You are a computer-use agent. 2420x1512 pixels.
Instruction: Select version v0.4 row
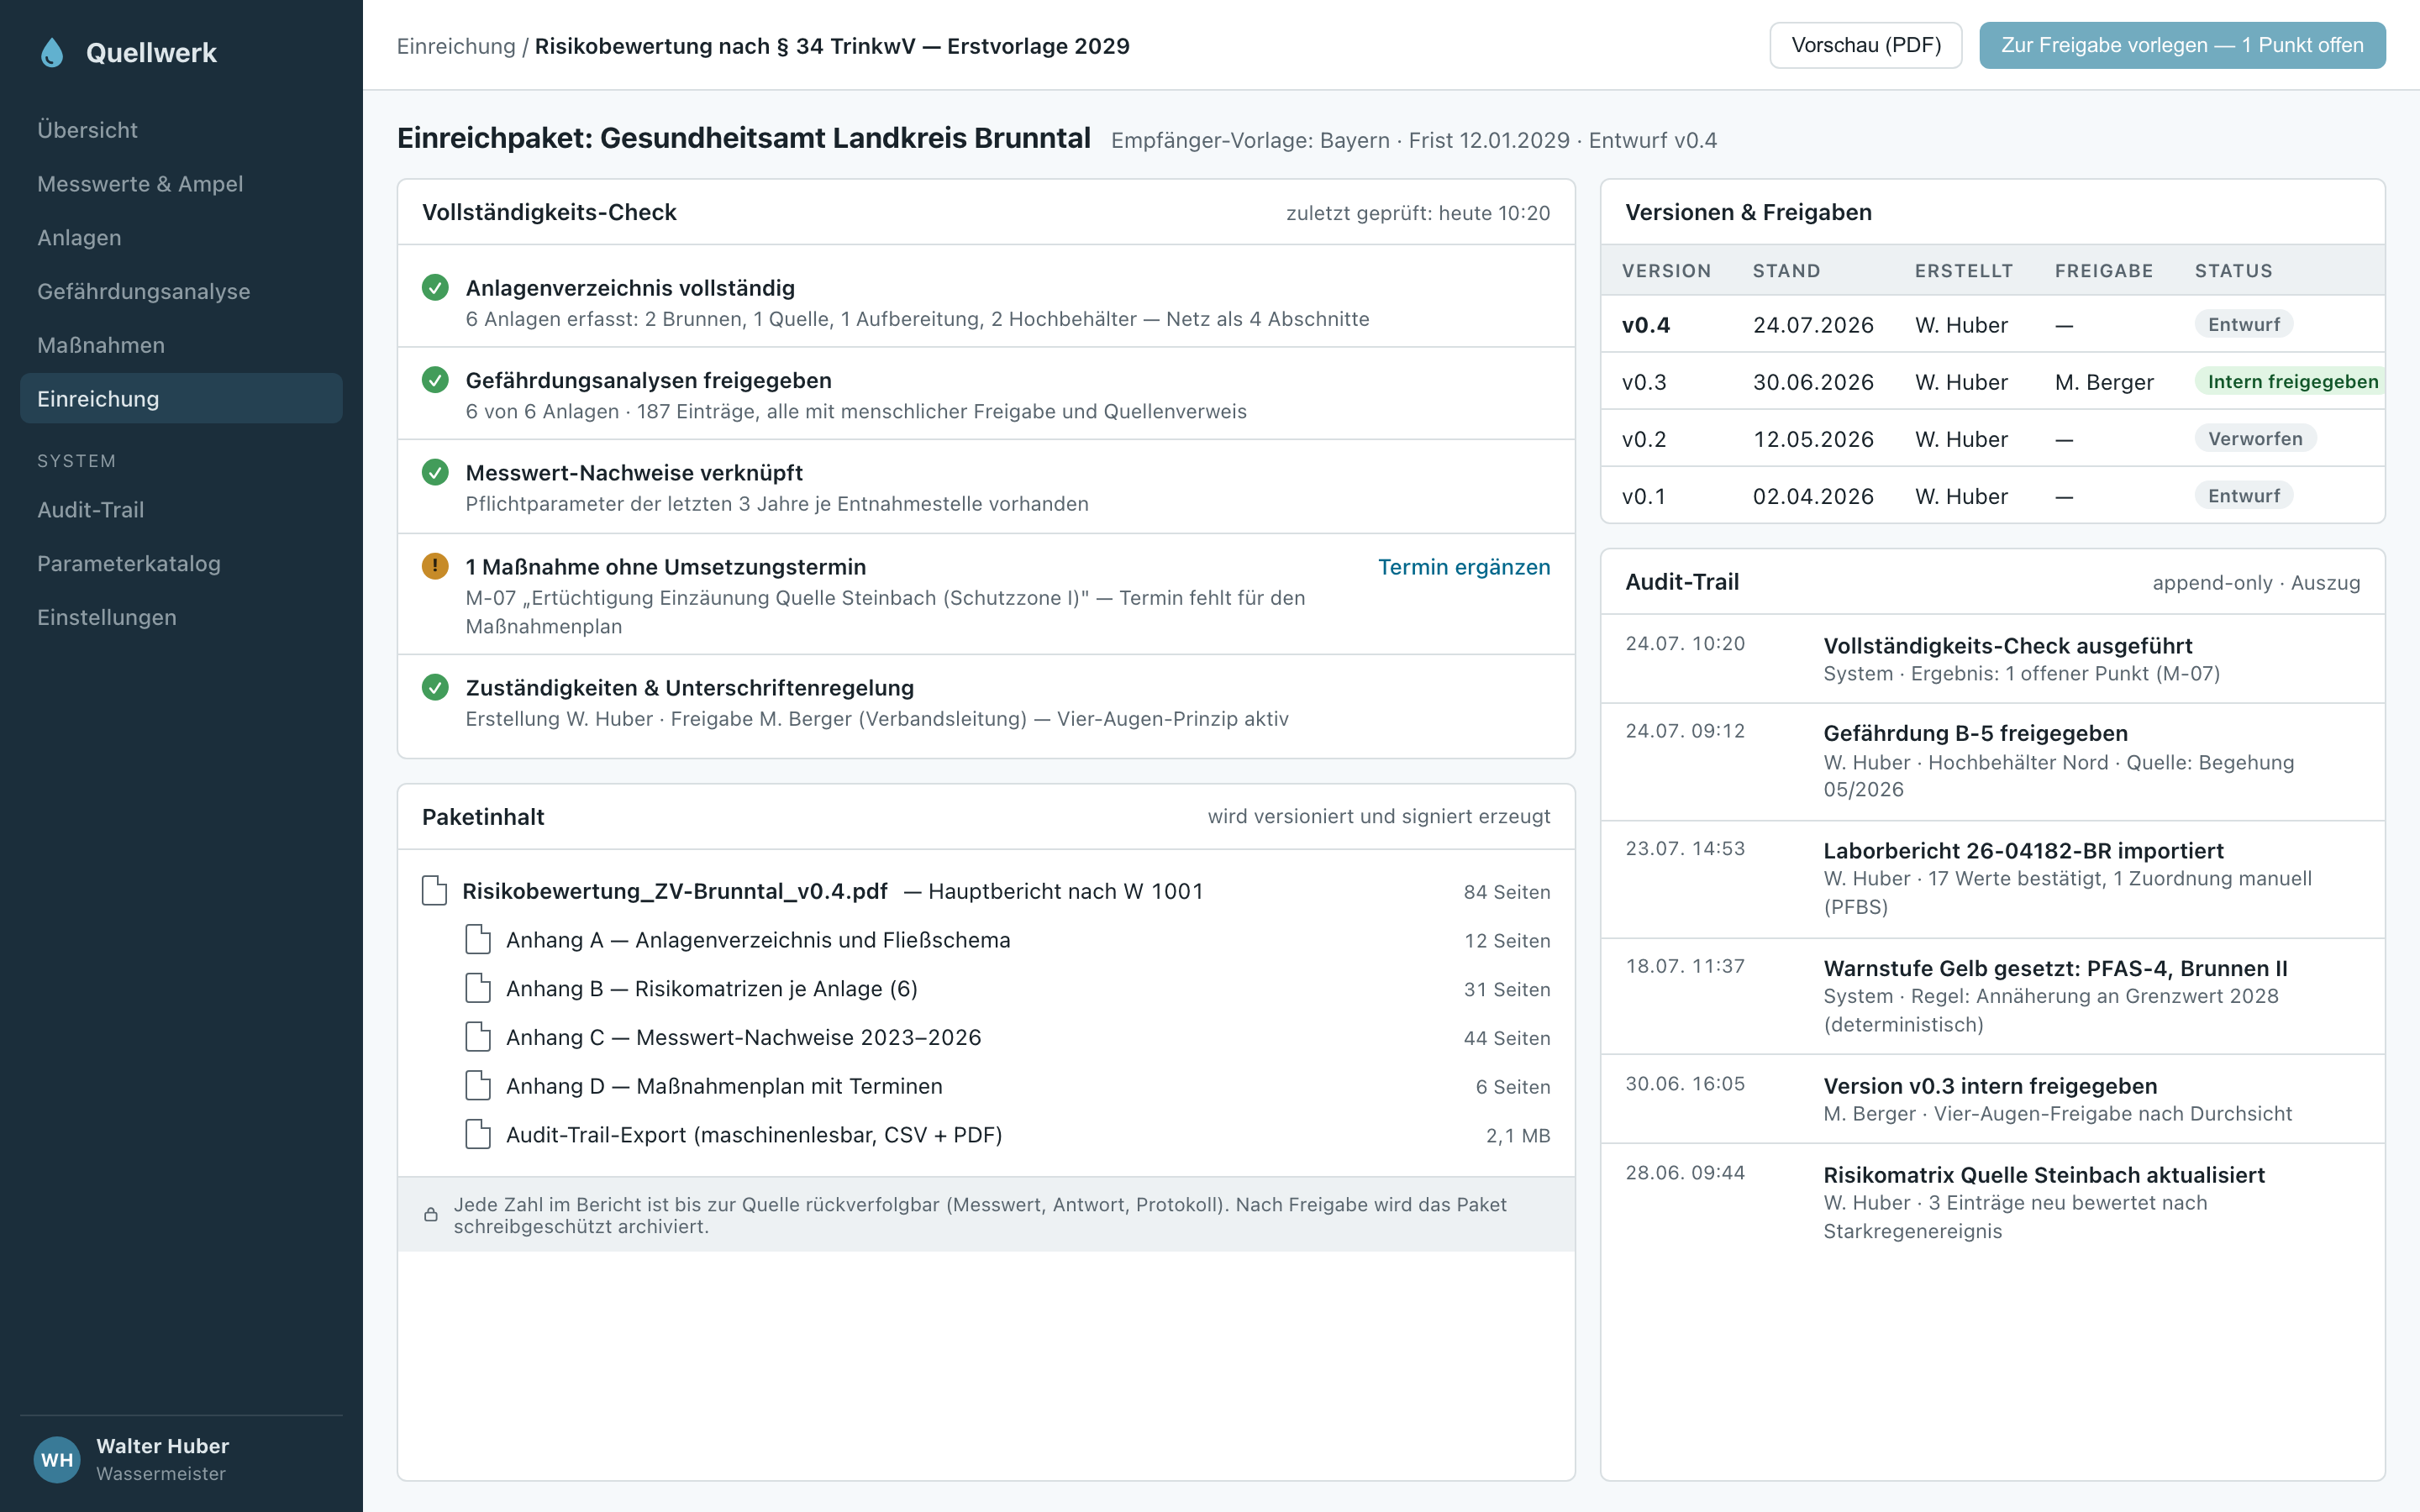(x=1992, y=324)
